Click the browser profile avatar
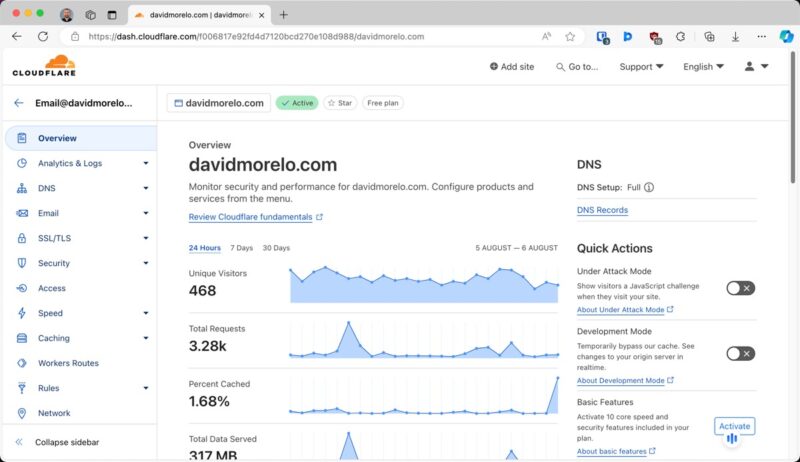800x462 pixels. point(66,15)
